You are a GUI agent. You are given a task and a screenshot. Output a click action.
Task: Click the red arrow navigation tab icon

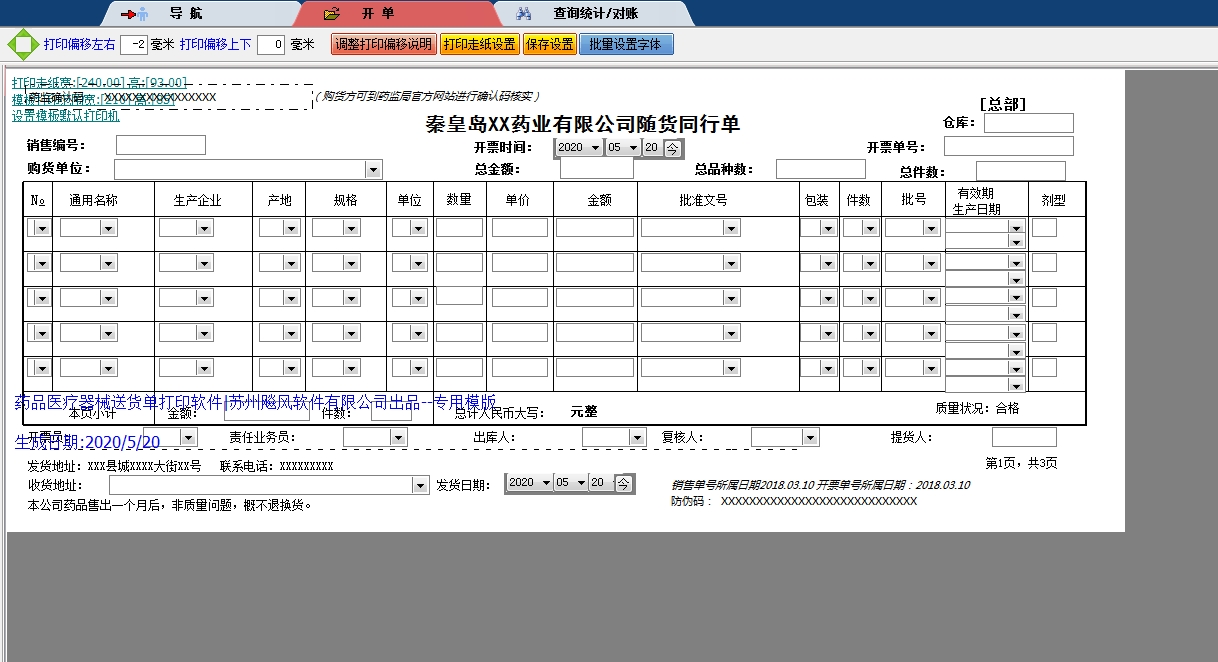tap(133, 14)
